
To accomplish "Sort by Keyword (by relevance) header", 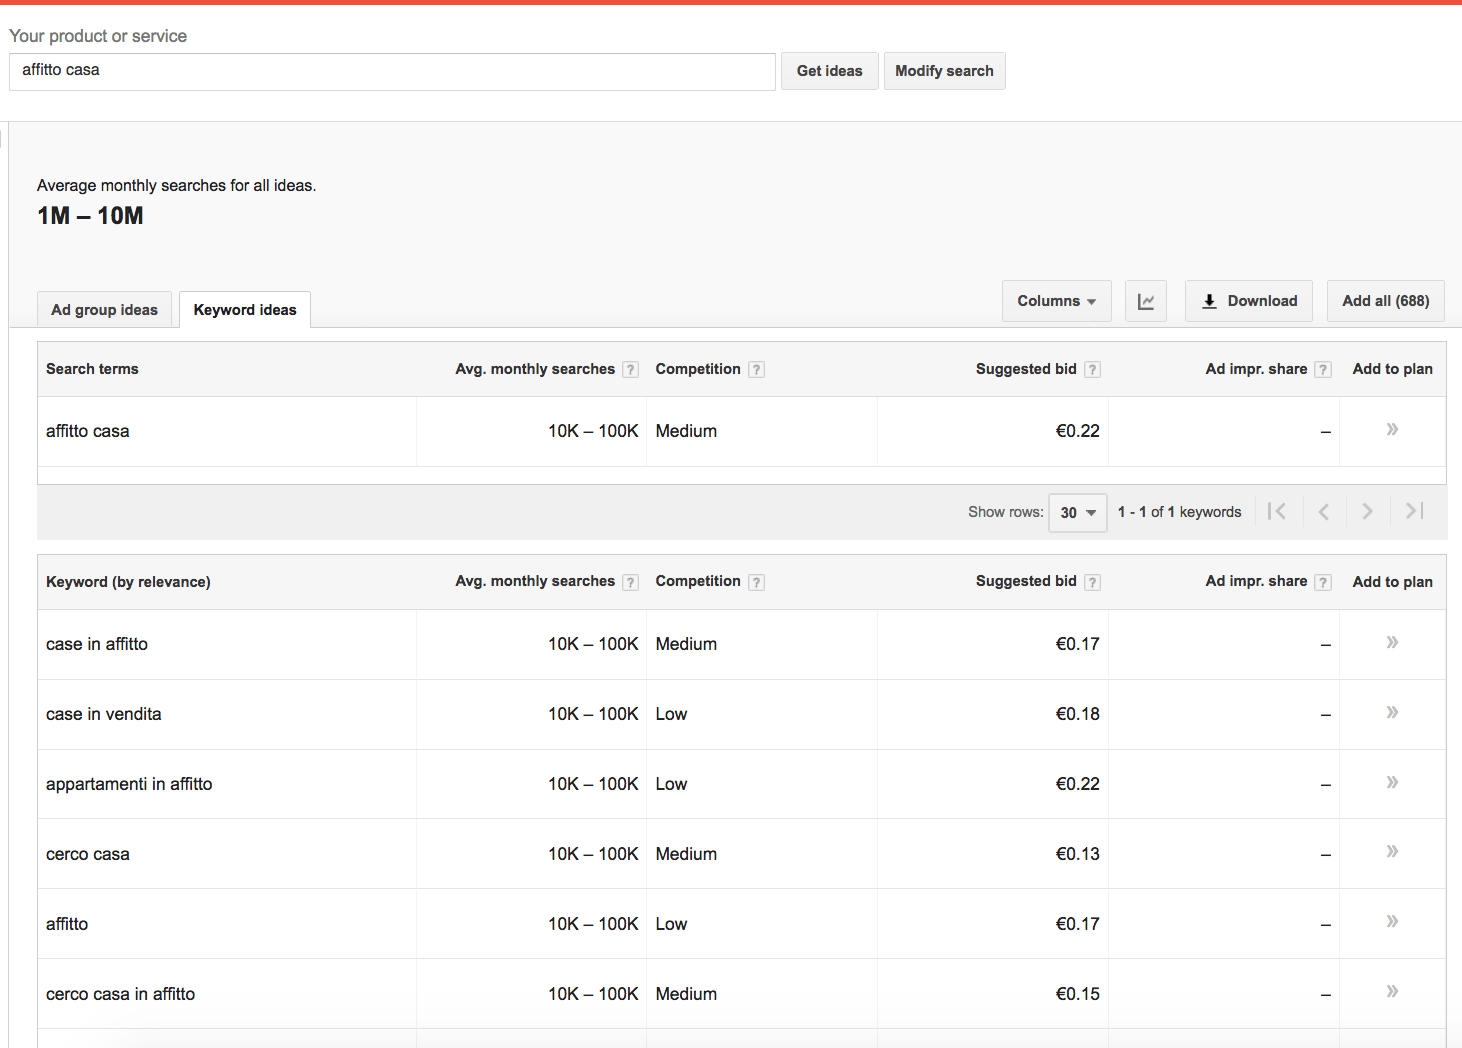I will click(x=128, y=582).
